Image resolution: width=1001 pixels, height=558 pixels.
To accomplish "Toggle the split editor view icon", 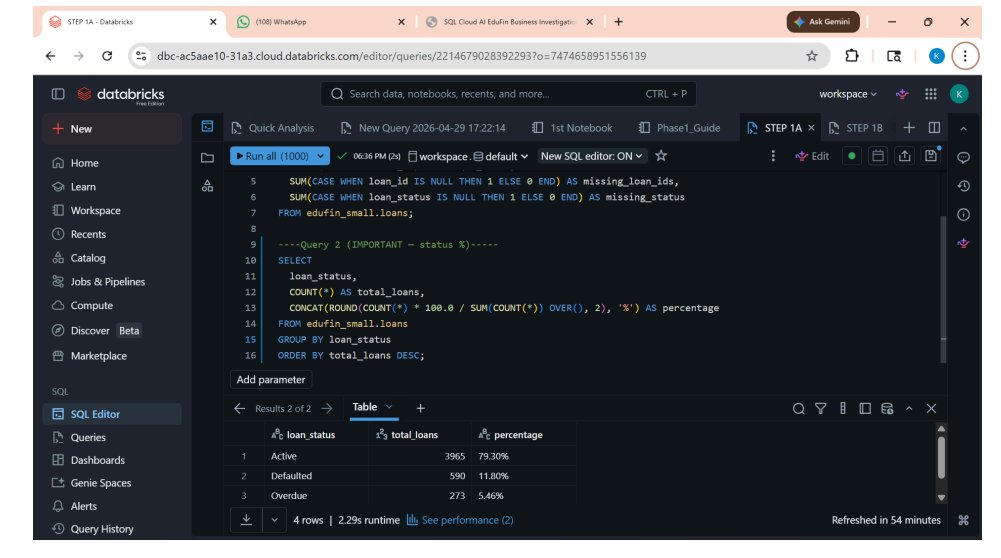I will pyautogui.click(x=934, y=128).
